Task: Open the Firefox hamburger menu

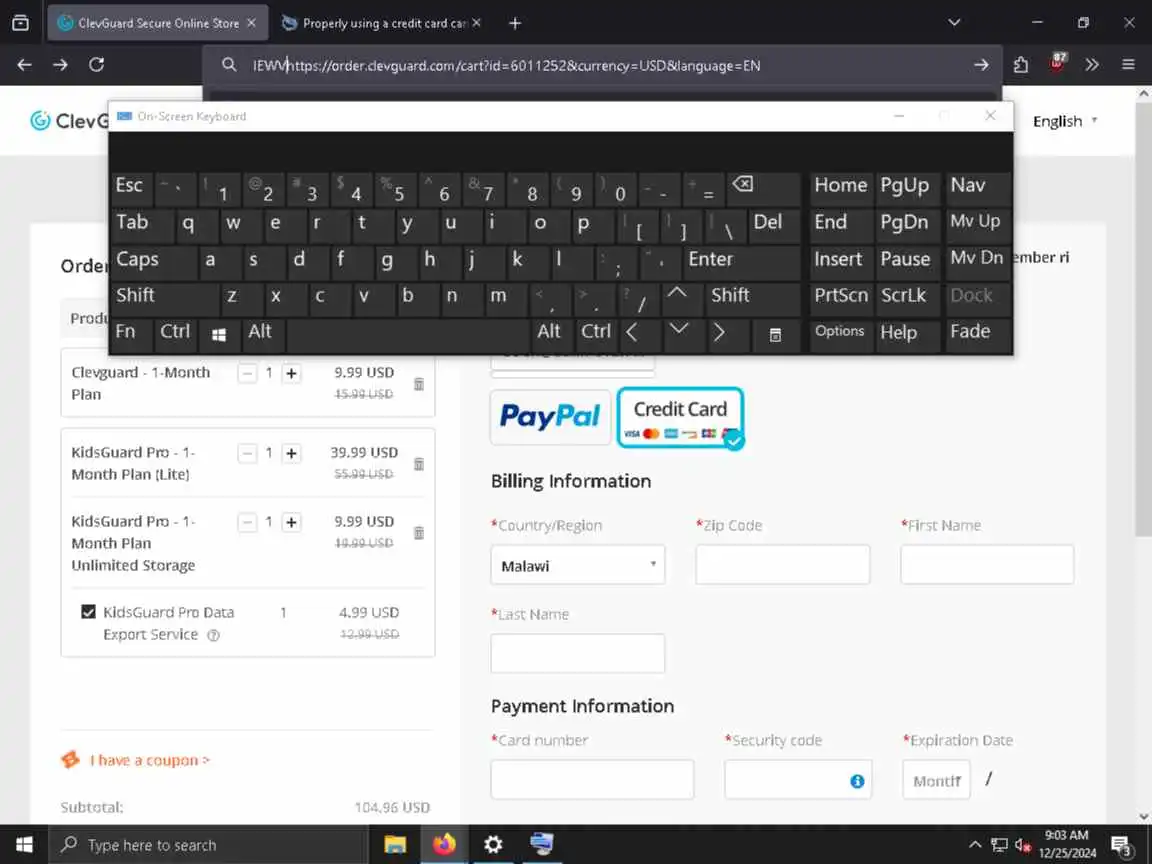Action: pyautogui.click(x=1128, y=65)
